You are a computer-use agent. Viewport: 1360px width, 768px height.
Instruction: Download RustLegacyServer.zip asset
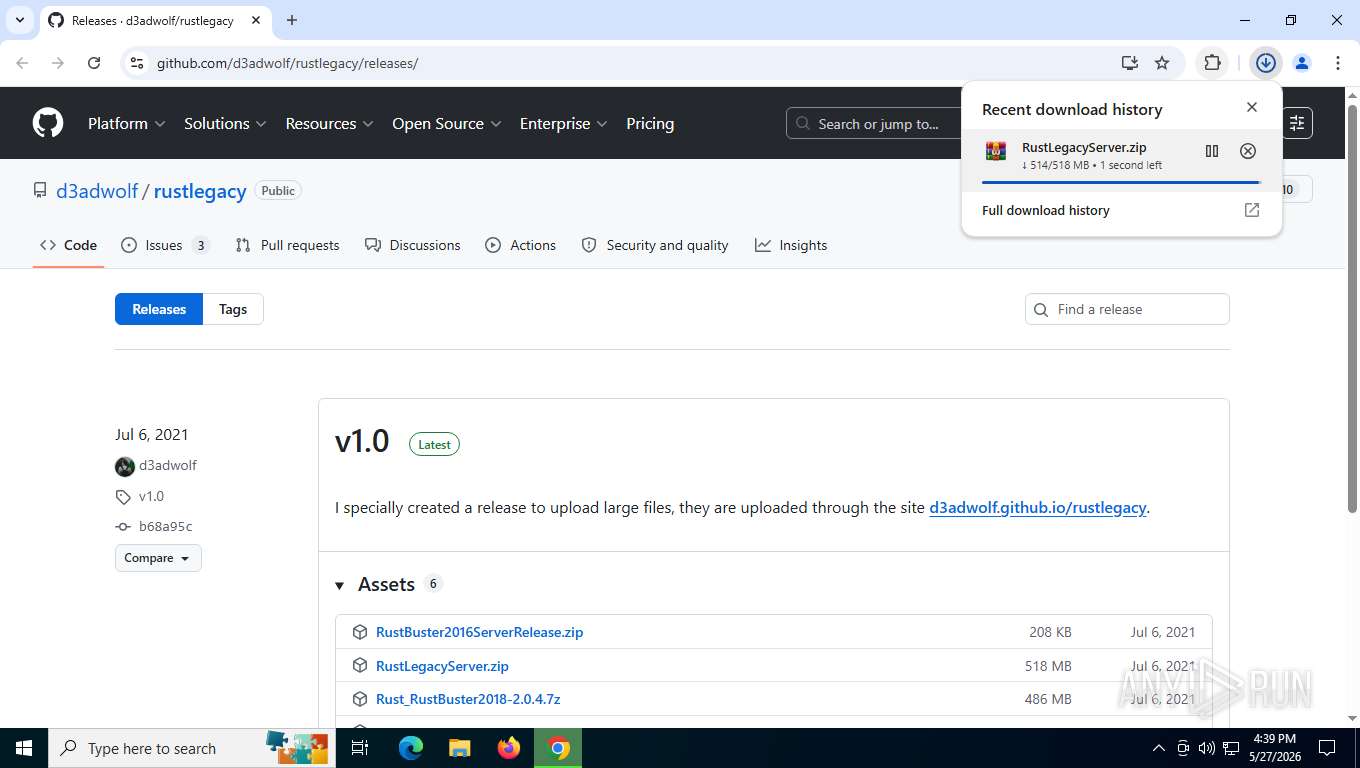point(442,666)
